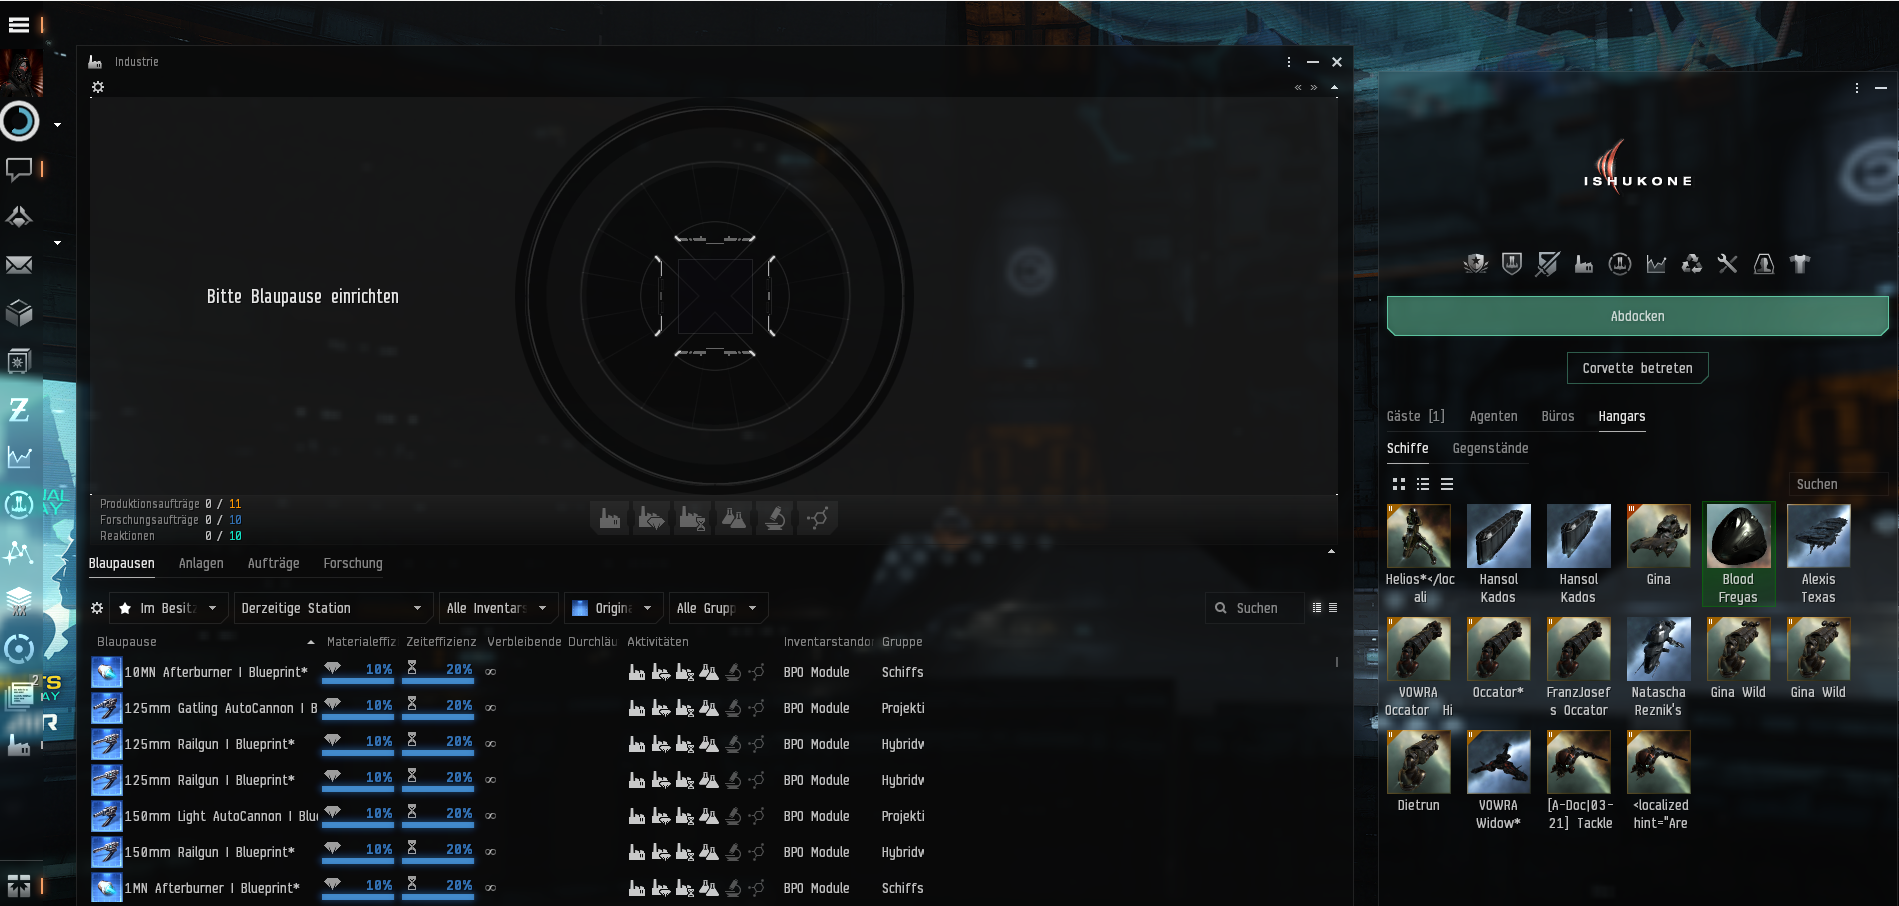Expand the small arrow beside the skill circle

tap(57, 125)
